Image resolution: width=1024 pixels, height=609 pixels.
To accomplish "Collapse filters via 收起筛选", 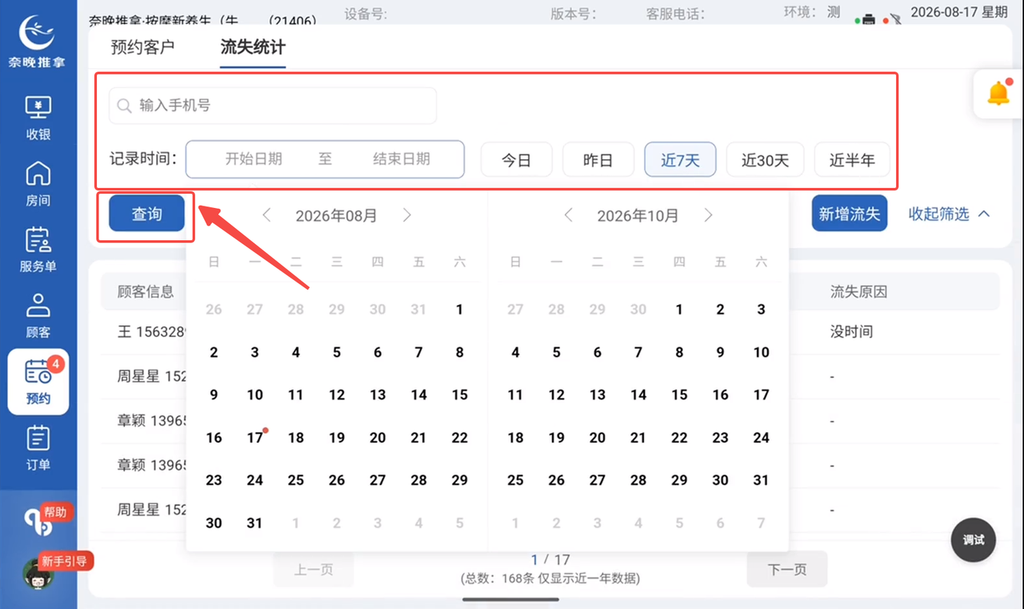I will (x=949, y=213).
